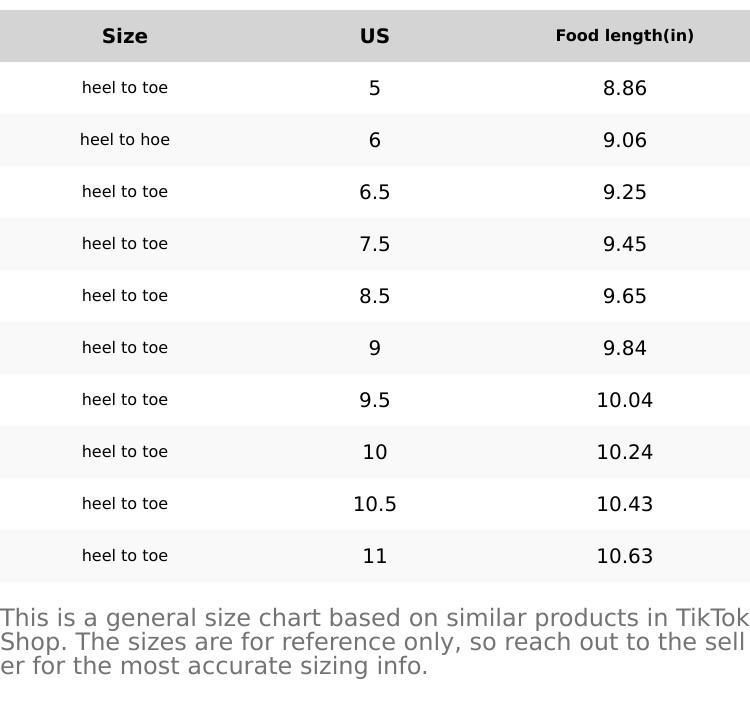Image resolution: width=750 pixels, height=702 pixels.
Task: Click the 9.06 length value
Action: click(x=624, y=140)
